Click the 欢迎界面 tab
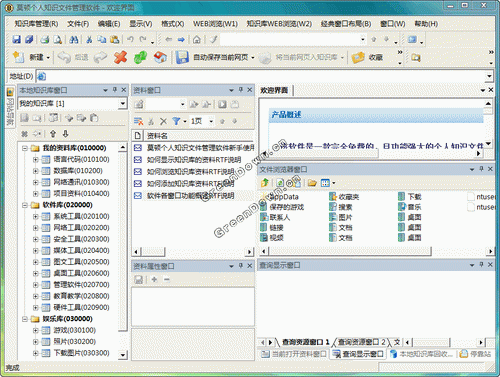The width and height of the screenshot is (500, 377). click(x=274, y=90)
